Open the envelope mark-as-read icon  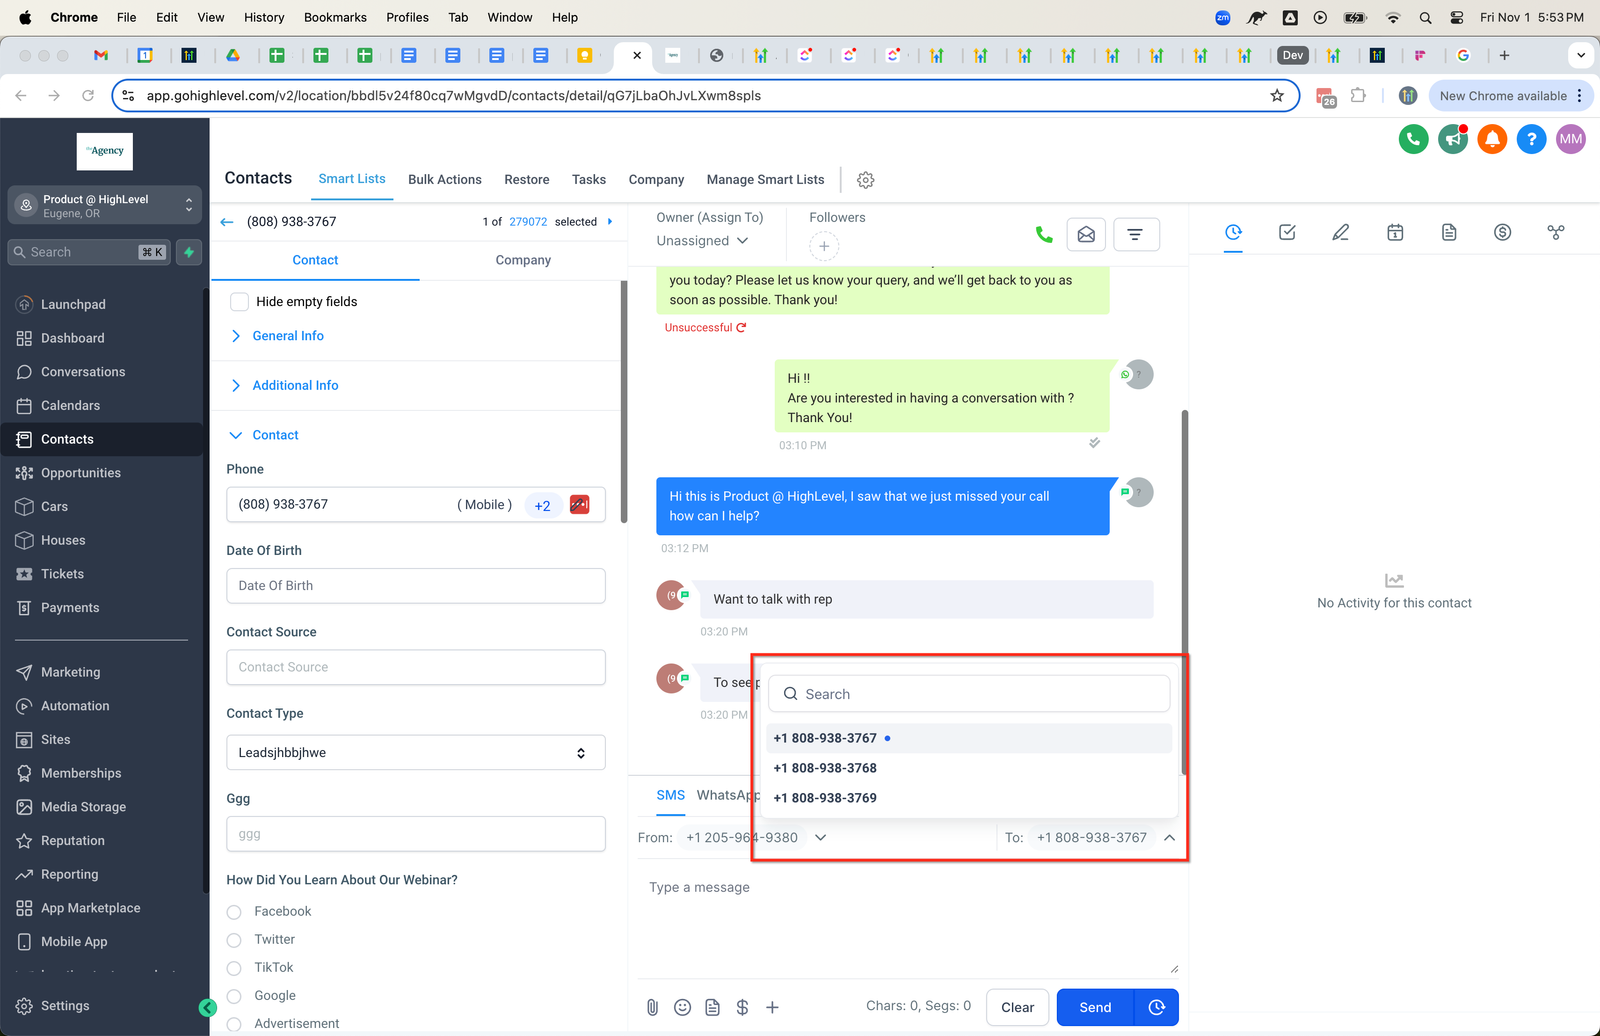[1086, 234]
